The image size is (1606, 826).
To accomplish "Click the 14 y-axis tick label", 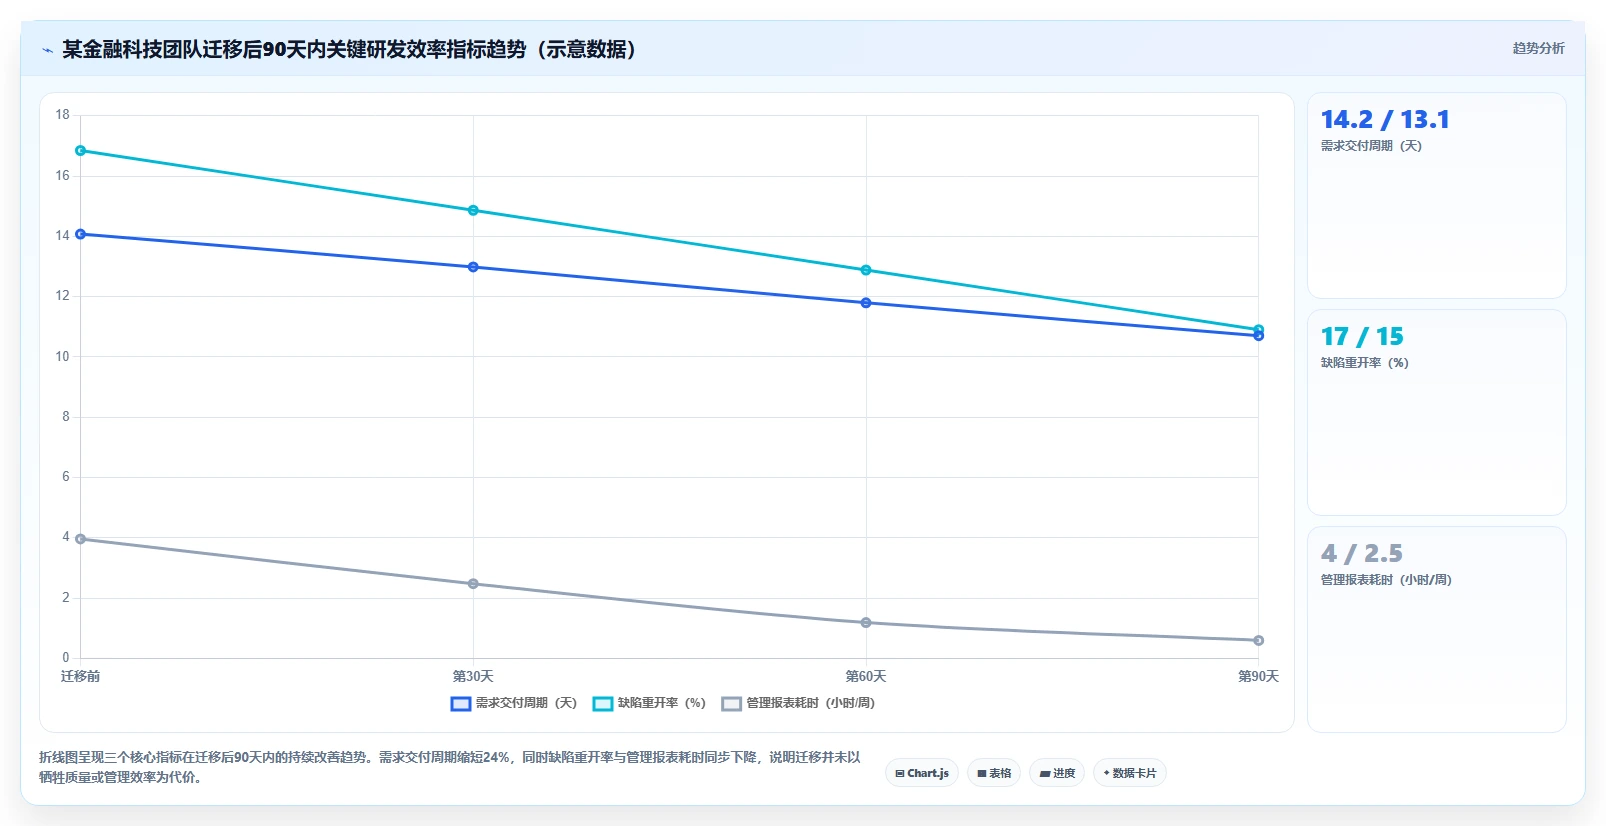I will coord(63,236).
